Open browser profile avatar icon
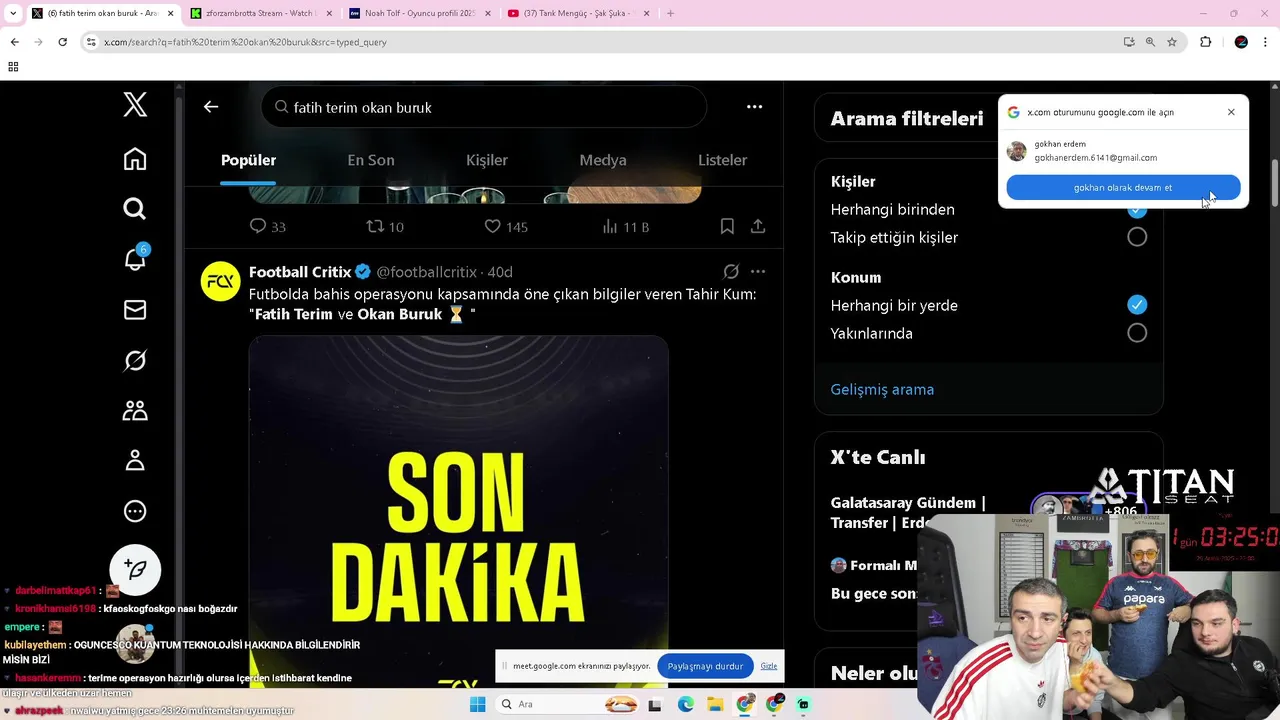The image size is (1280, 720). coord(1241,42)
